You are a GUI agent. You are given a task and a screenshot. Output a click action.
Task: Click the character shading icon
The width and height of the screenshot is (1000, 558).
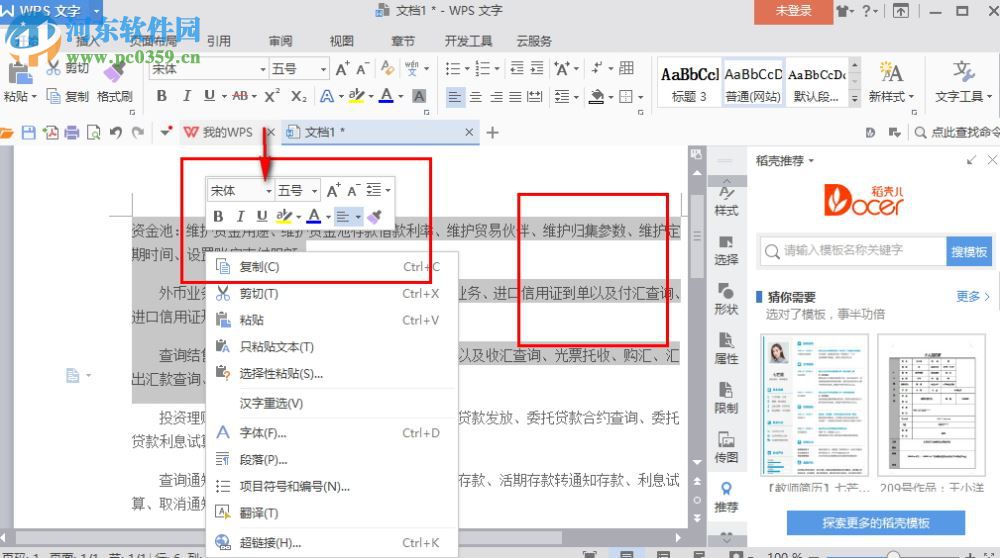coord(419,96)
